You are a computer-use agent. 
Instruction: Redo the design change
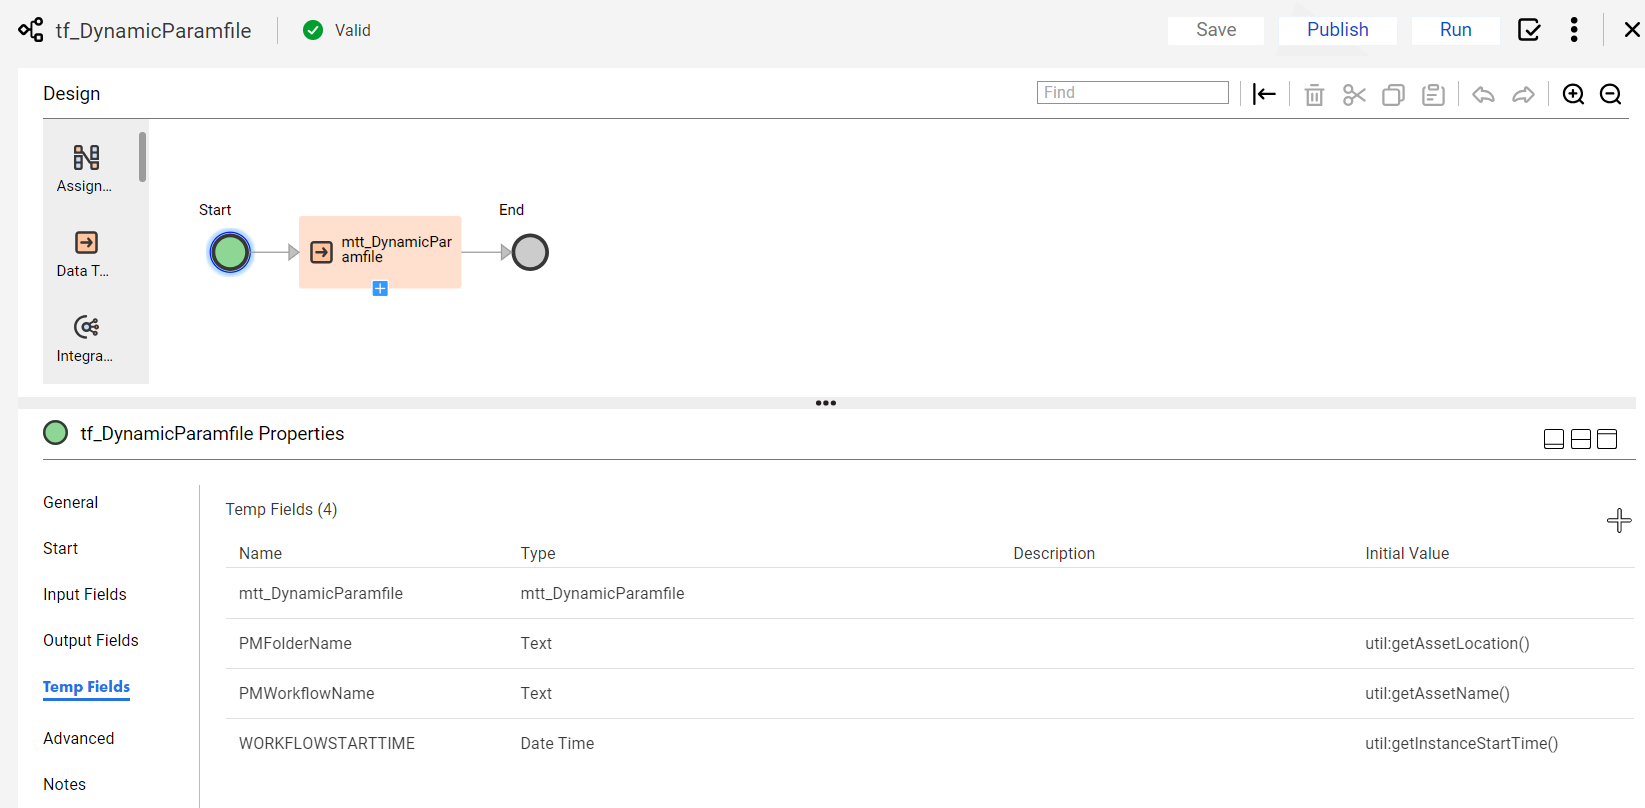[x=1523, y=94]
